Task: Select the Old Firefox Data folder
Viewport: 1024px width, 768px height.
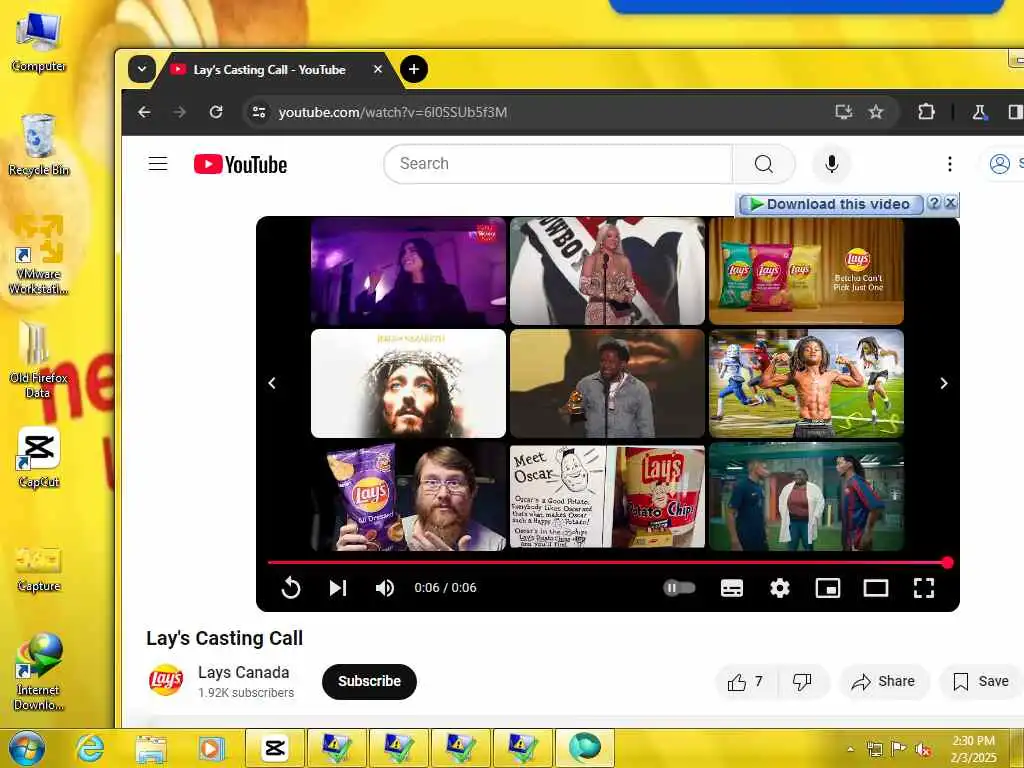Action: point(39,359)
